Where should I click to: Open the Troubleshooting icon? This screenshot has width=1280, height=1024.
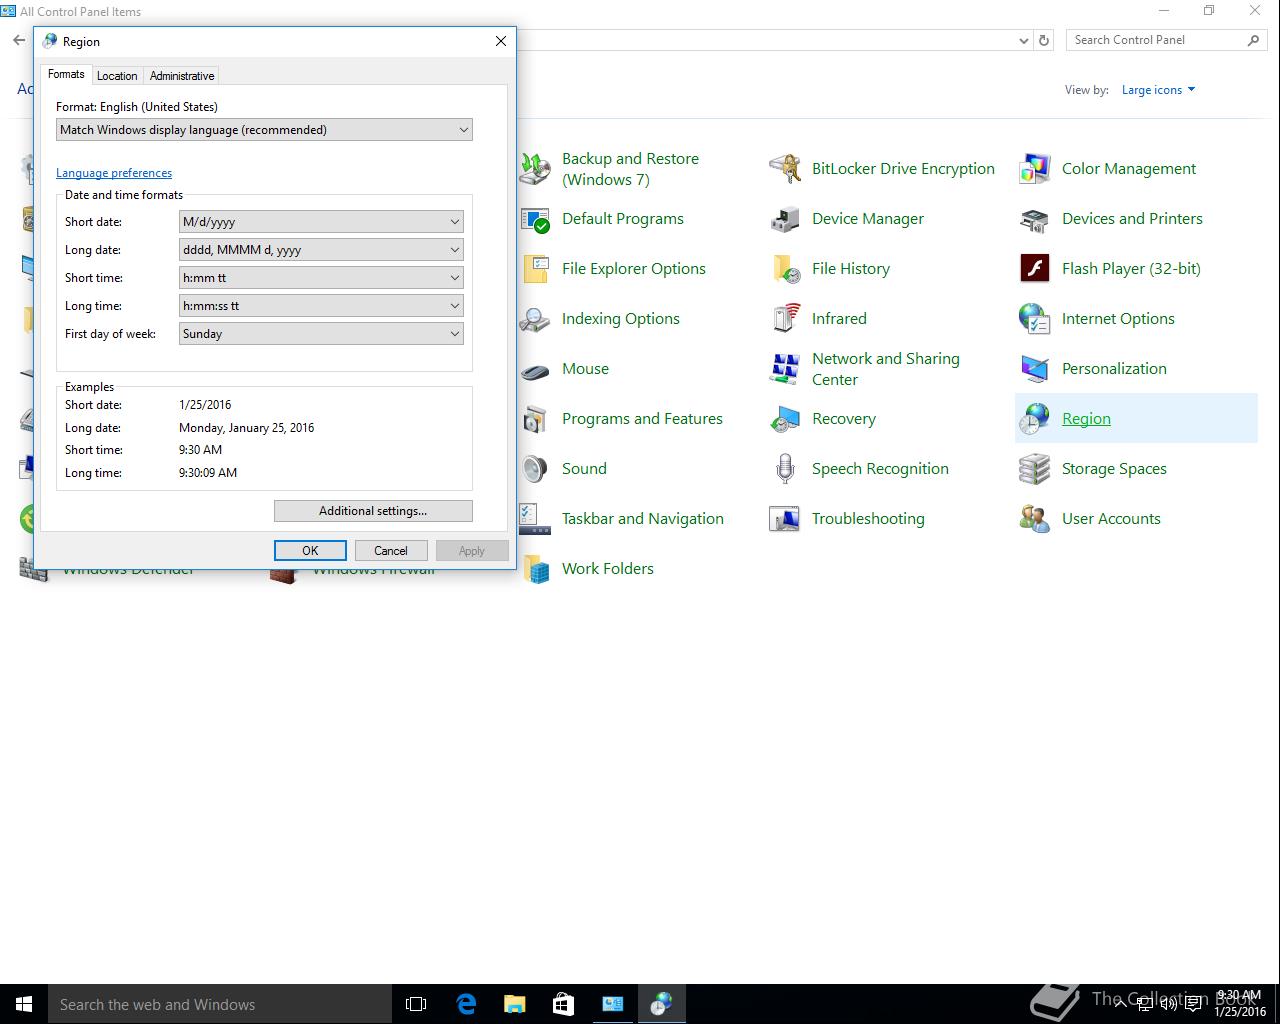tap(785, 519)
